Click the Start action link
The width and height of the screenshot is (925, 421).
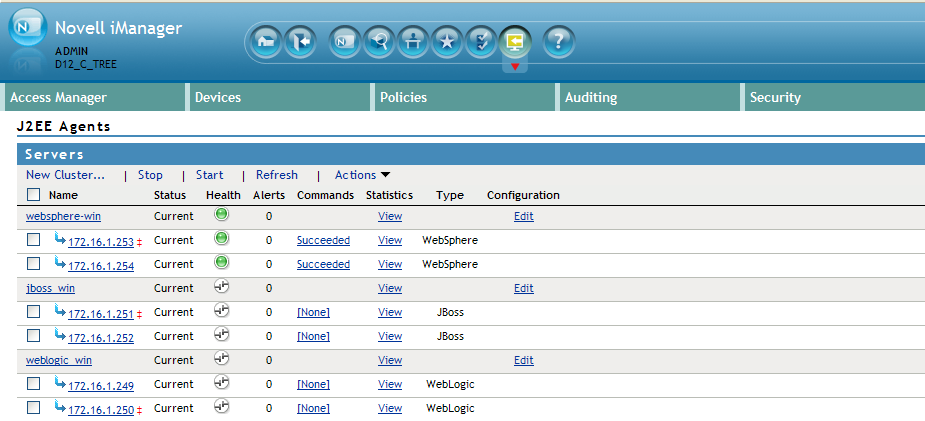(209, 175)
